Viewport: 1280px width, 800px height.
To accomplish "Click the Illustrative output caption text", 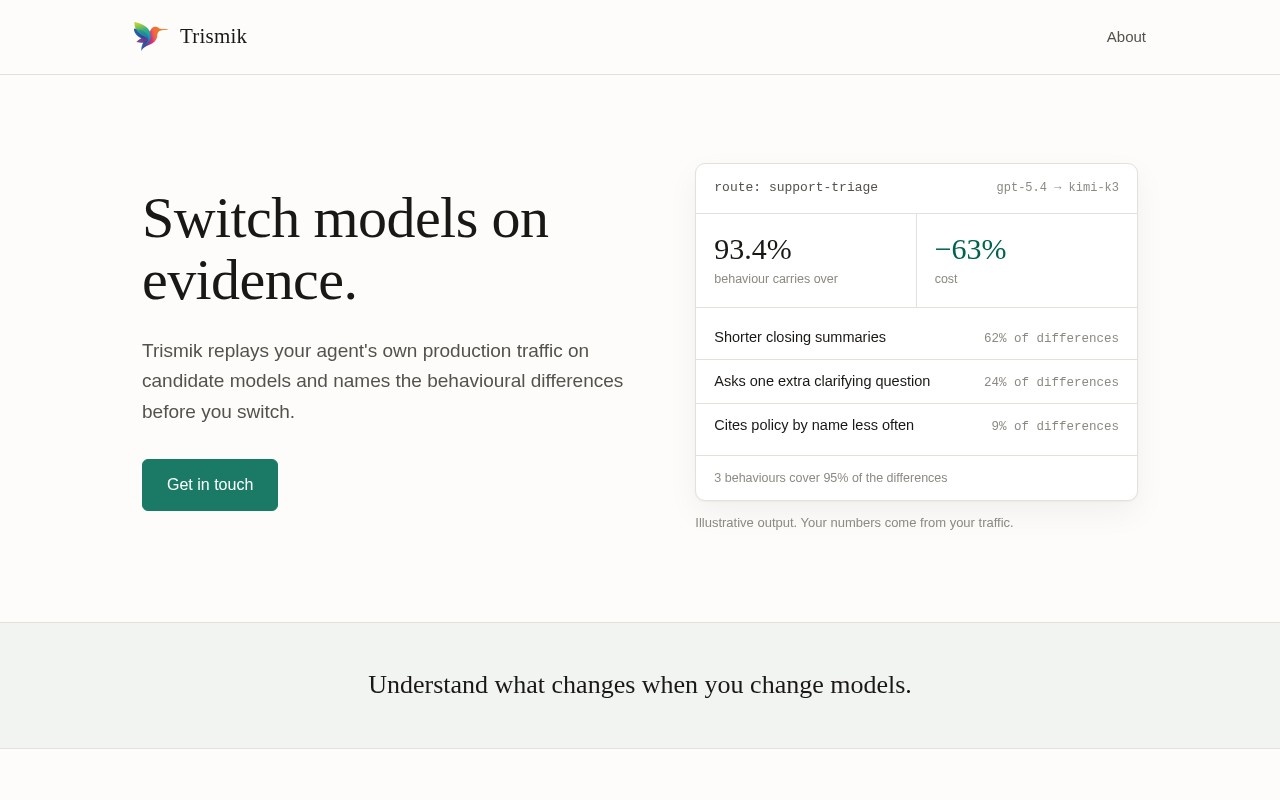I will coord(854,523).
